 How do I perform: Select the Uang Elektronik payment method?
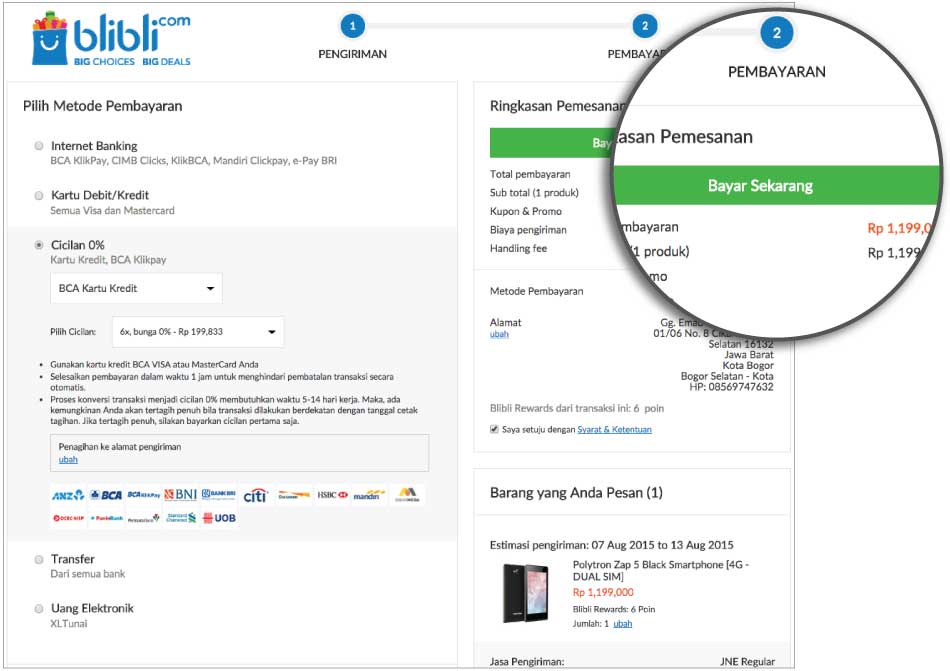coord(39,609)
